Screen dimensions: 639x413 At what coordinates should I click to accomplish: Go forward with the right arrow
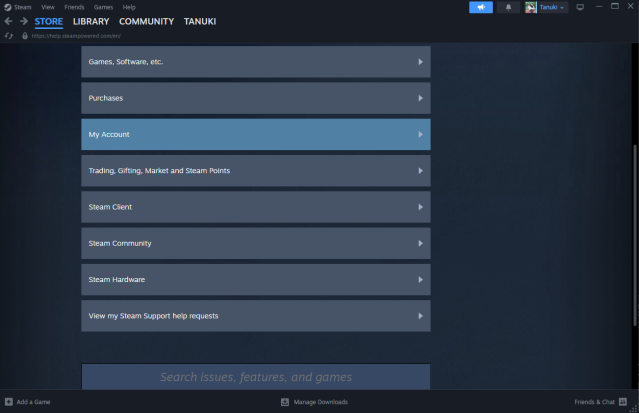tap(24, 21)
